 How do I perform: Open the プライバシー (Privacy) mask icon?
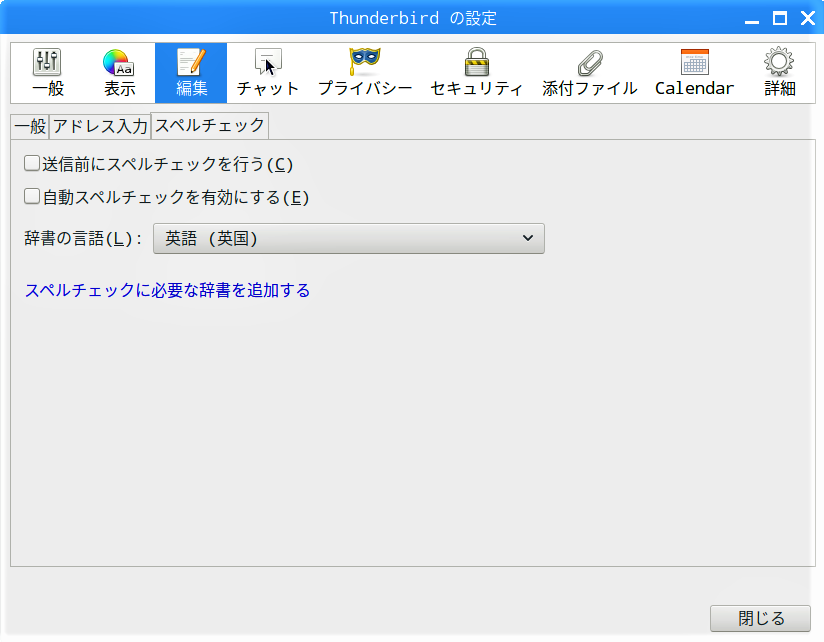pos(365,61)
